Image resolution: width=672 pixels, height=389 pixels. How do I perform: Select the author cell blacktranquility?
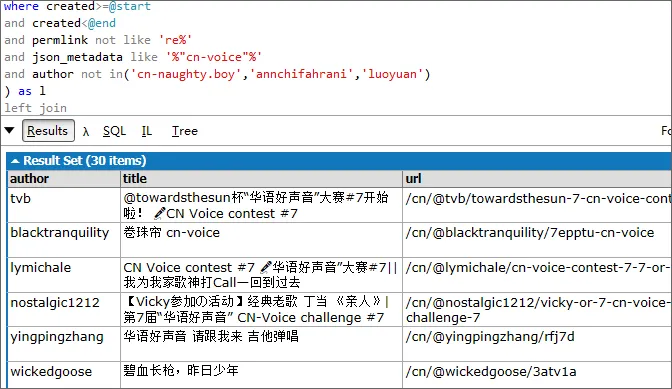point(64,240)
